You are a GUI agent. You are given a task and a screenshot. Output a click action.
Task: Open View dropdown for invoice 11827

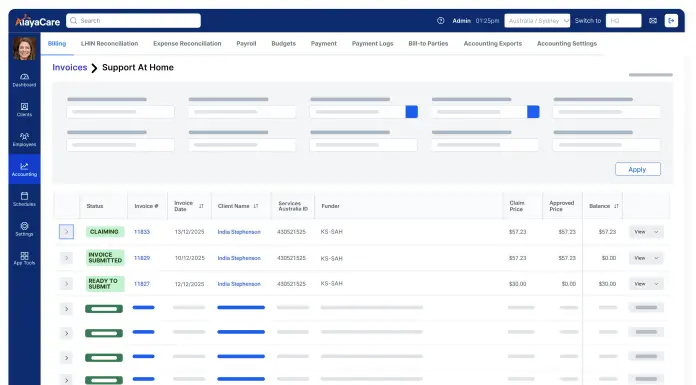(x=646, y=284)
